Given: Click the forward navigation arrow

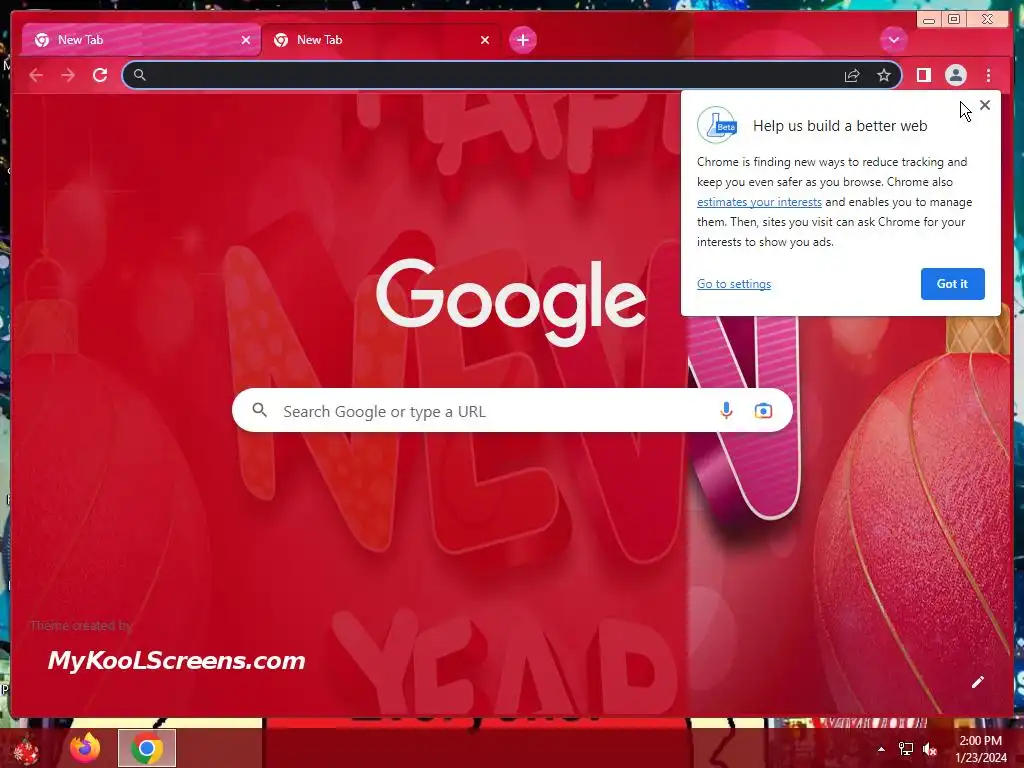Looking at the screenshot, I should pos(68,75).
